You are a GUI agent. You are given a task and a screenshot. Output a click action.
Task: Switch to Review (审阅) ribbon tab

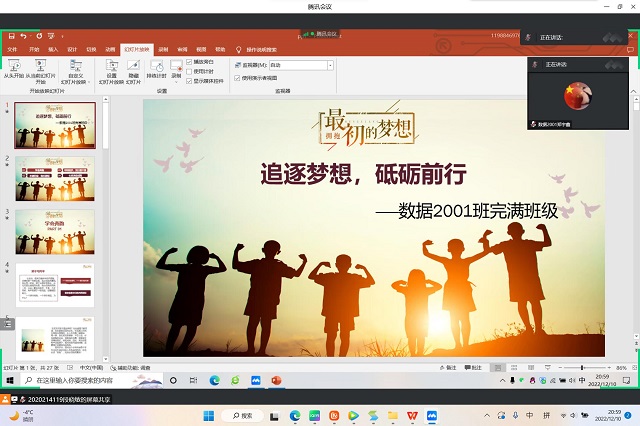point(182,49)
